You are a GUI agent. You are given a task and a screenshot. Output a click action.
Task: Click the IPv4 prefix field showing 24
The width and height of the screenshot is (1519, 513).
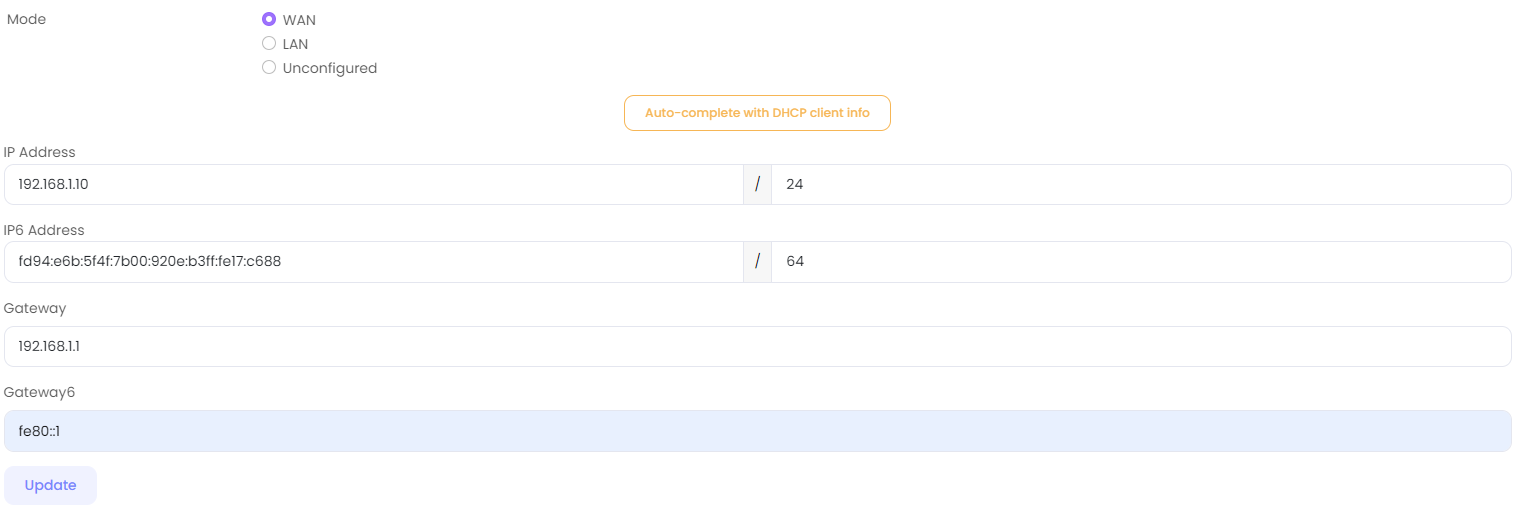pos(1140,184)
